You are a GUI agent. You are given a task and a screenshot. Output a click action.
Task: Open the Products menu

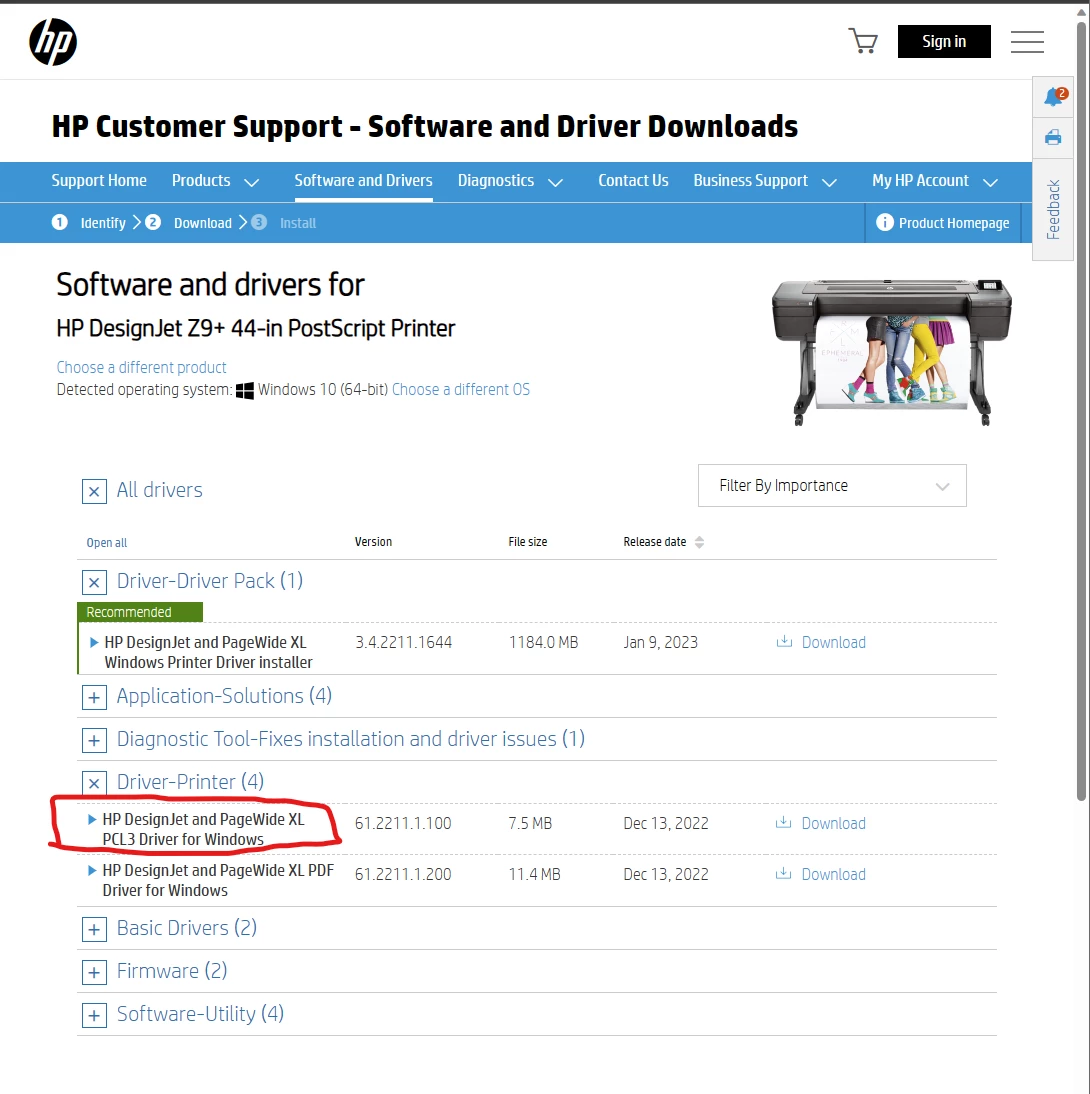click(216, 181)
